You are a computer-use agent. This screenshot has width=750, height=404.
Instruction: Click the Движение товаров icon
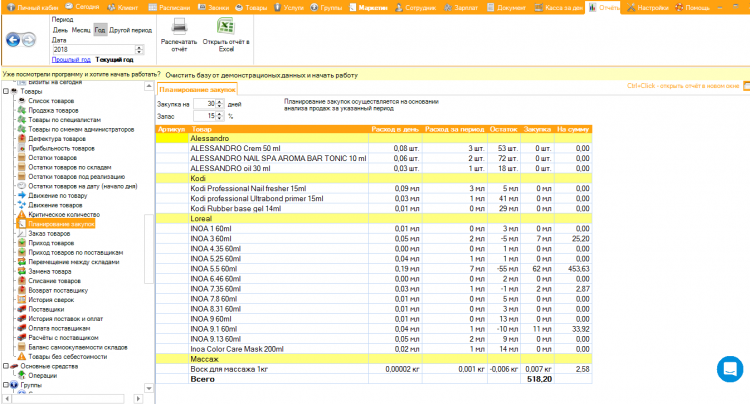[x=22, y=205]
